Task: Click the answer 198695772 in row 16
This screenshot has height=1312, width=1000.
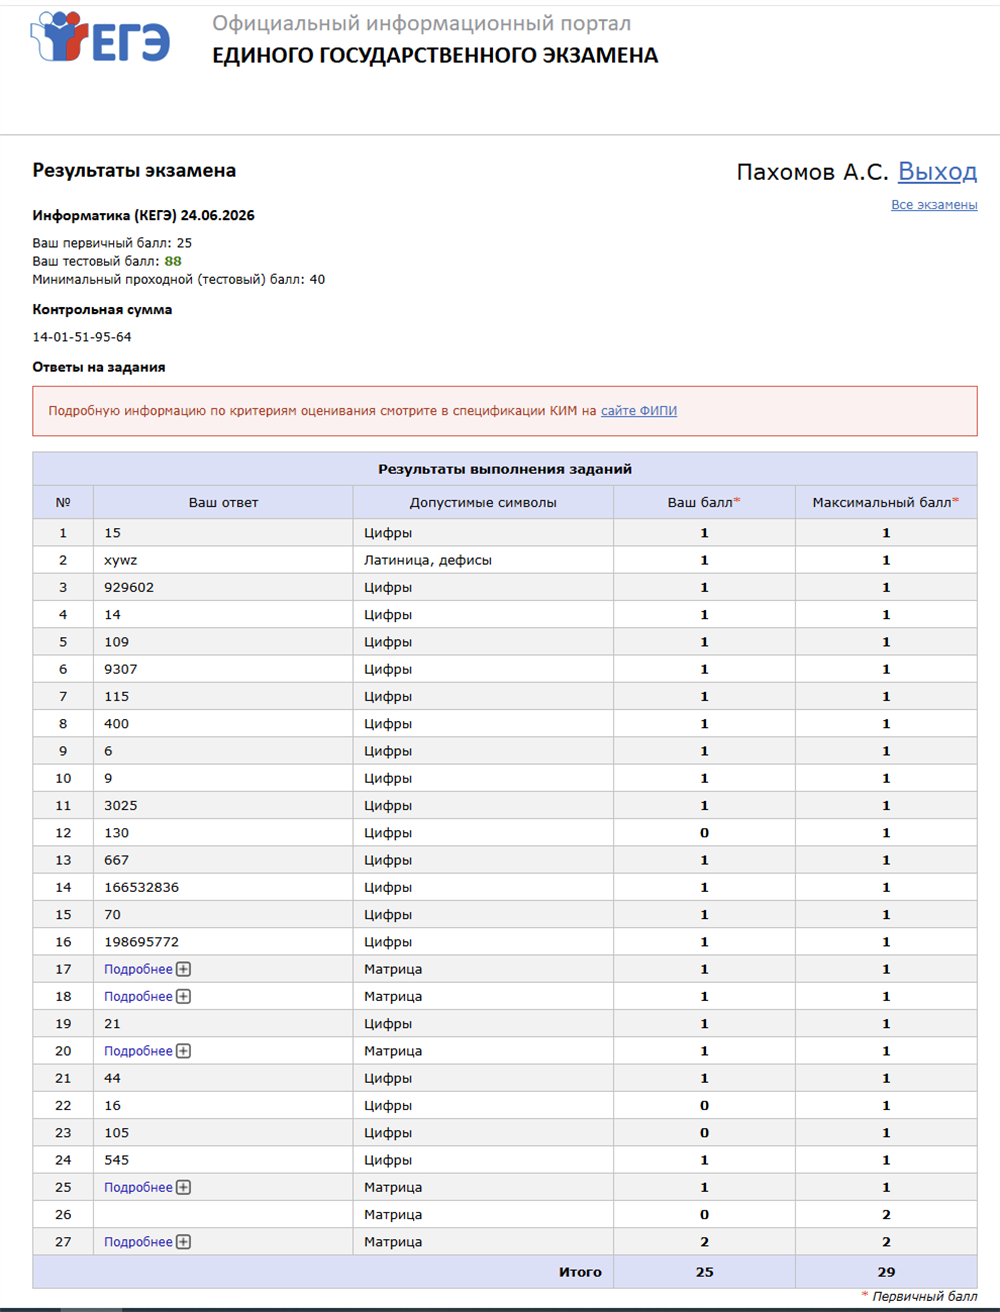Action: point(142,942)
